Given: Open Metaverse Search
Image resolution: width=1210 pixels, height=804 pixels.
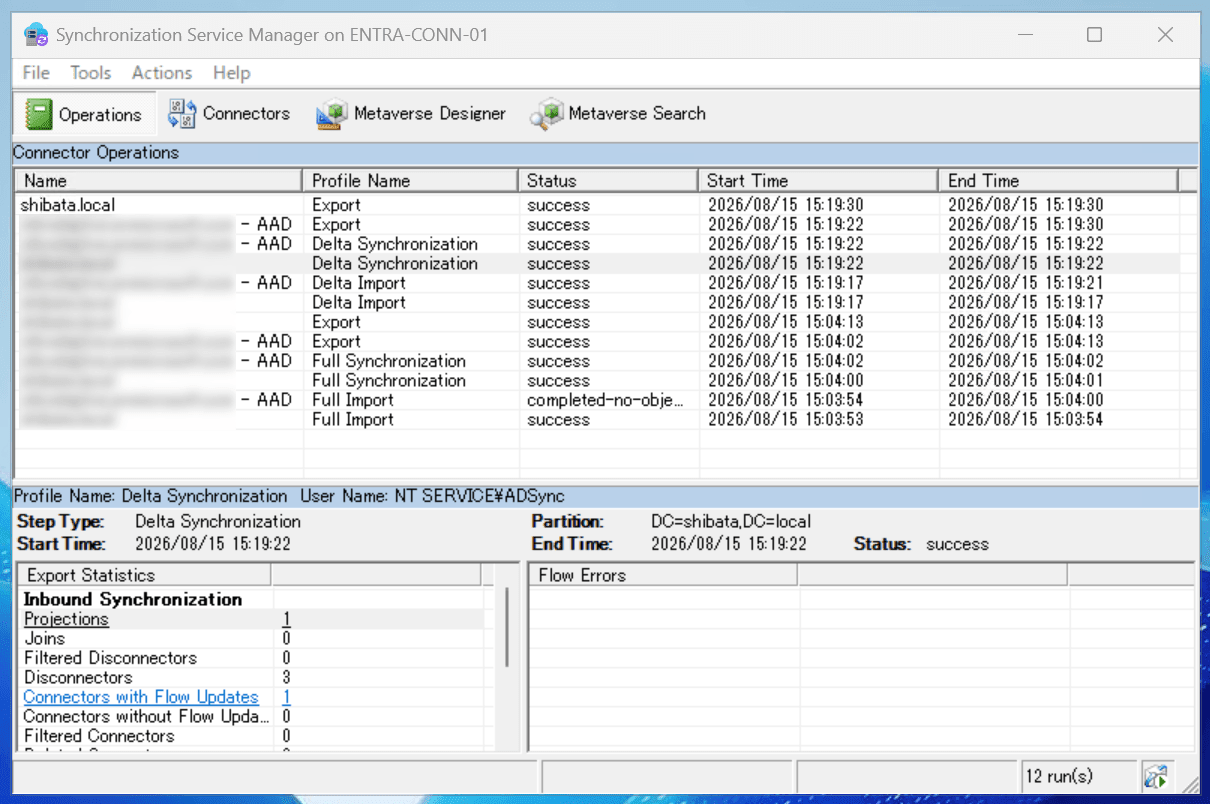Looking at the screenshot, I should [618, 114].
